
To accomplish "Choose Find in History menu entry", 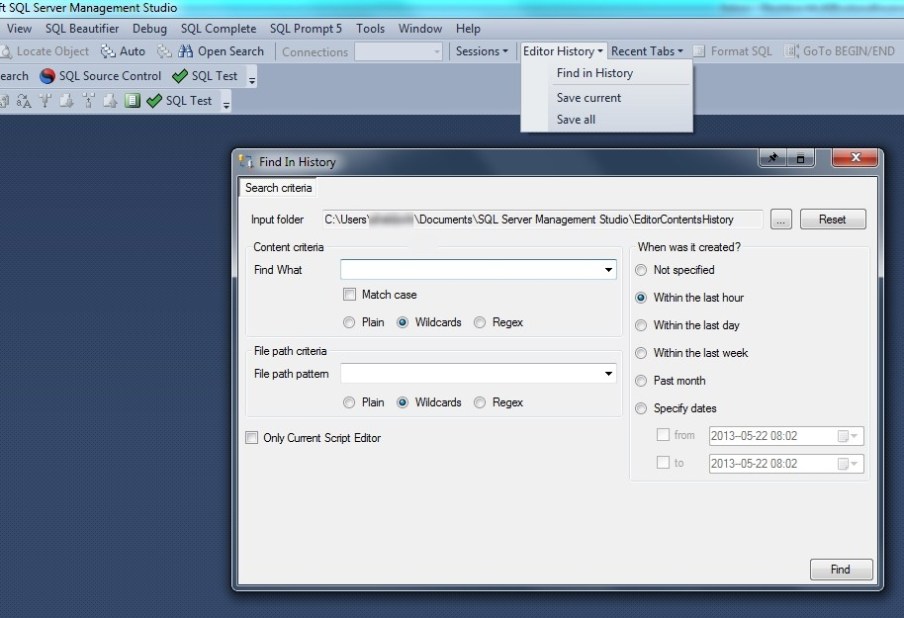I will pos(606,73).
